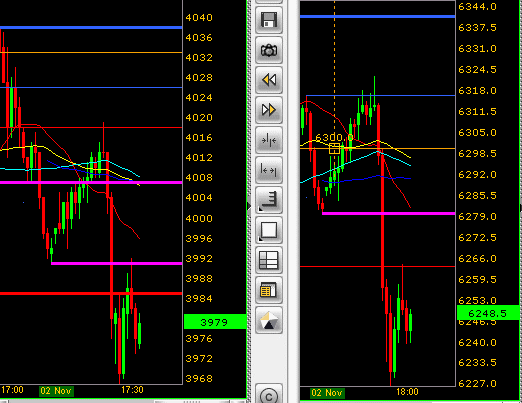Click the horizontal scrollbar under left chart
Image resolution: width=522 pixels, height=403 pixels.
click(x=123, y=401)
